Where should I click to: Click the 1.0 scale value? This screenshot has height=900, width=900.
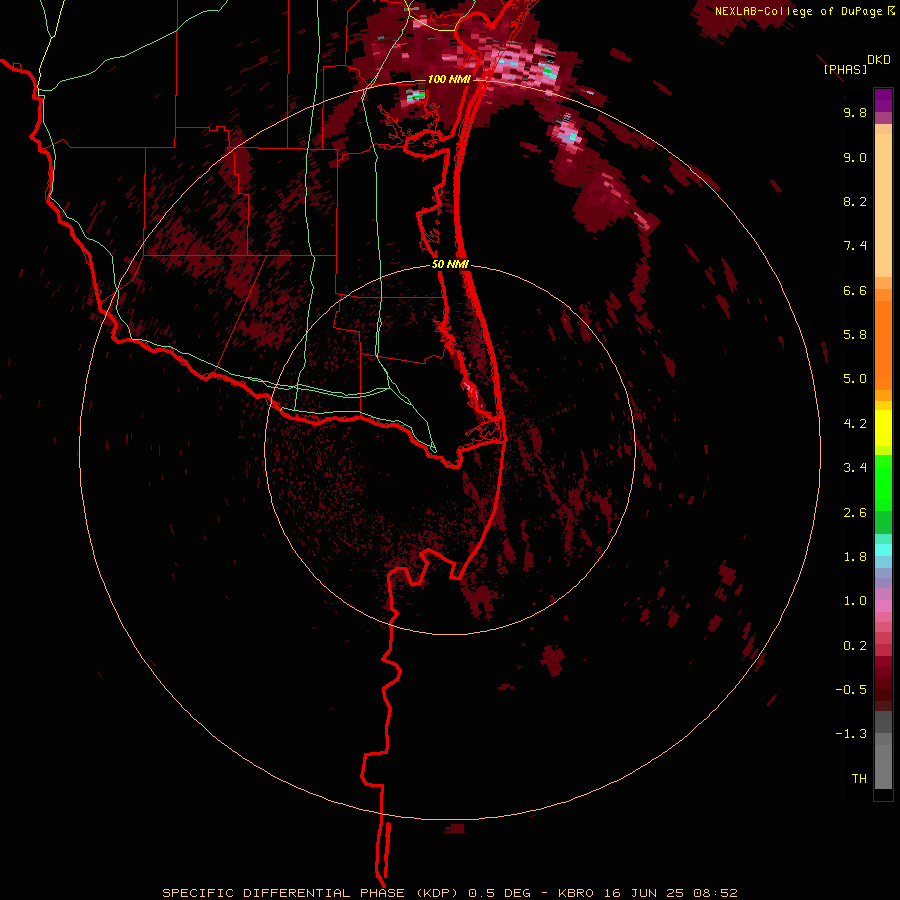point(855,601)
